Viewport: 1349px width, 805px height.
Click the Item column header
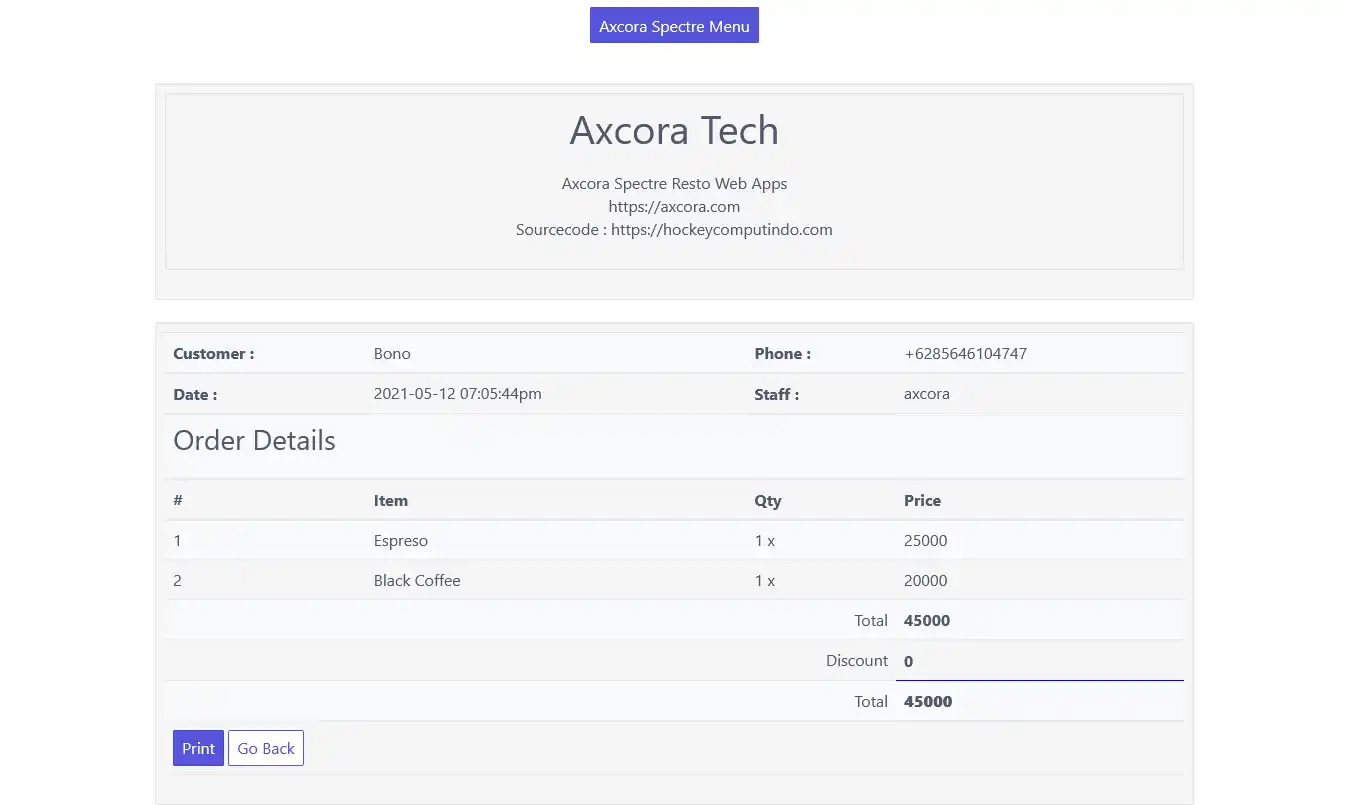(391, 501)
